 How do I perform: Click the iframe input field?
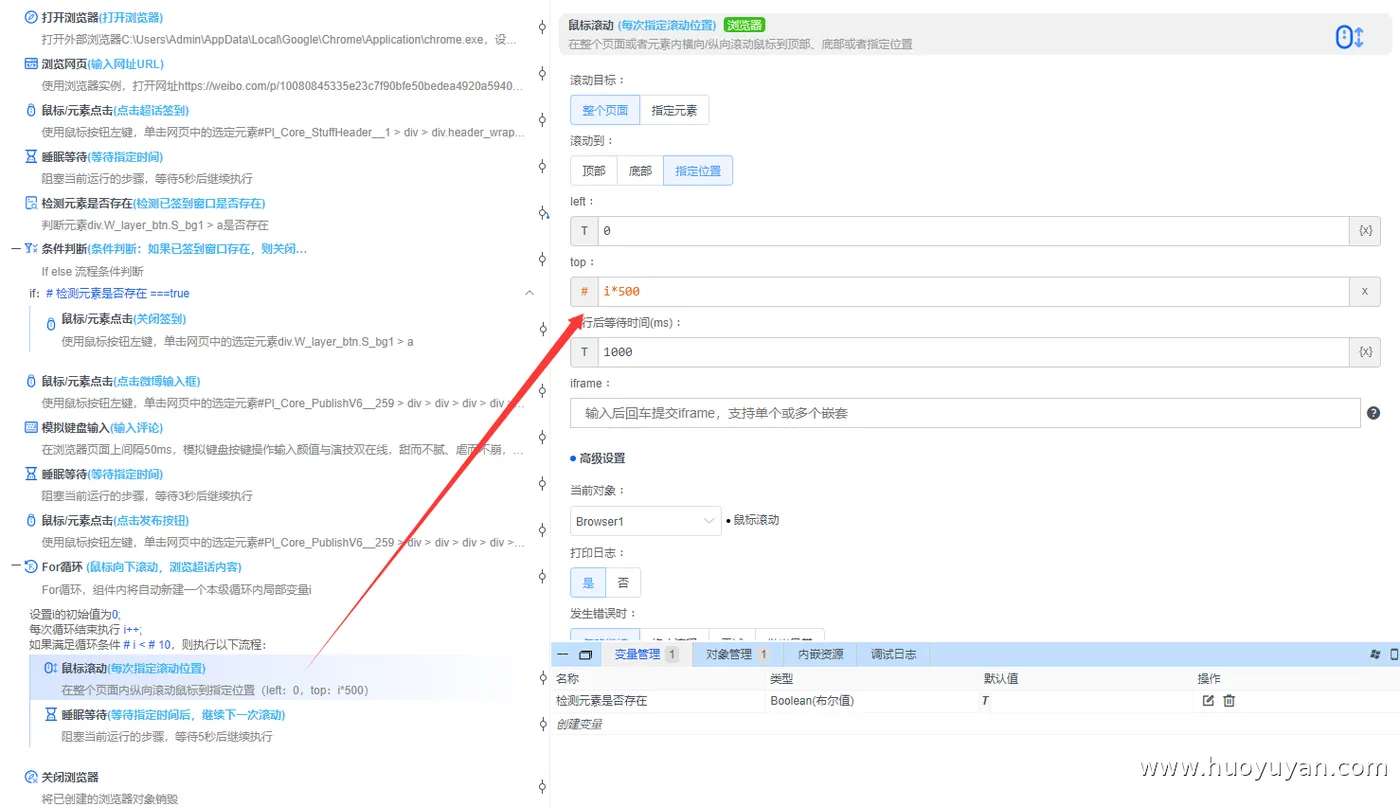click(x=965, y=413)
